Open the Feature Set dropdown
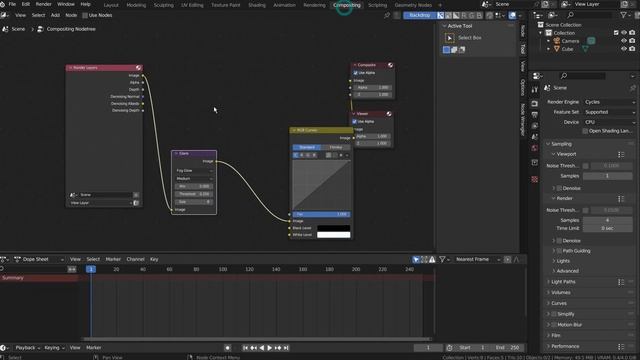640x360 pixels. (x=609, y=112)
